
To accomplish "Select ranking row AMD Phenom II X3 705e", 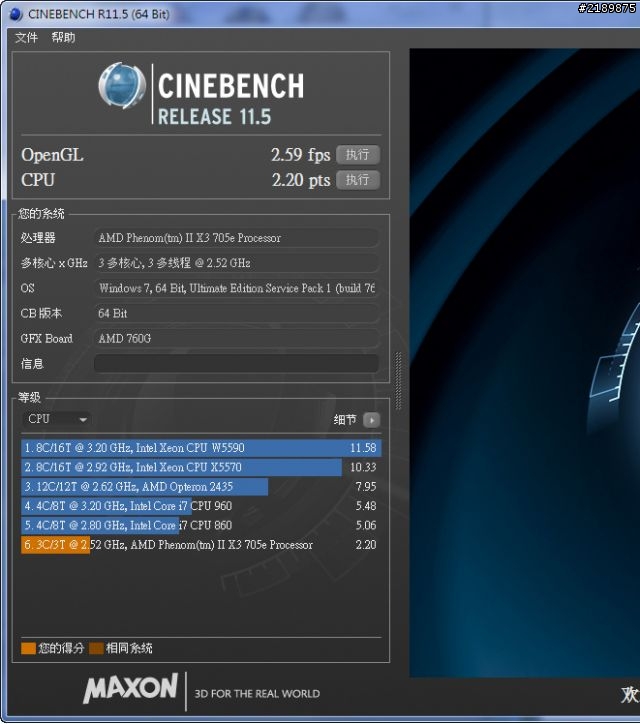I will [x=201, y=544].
